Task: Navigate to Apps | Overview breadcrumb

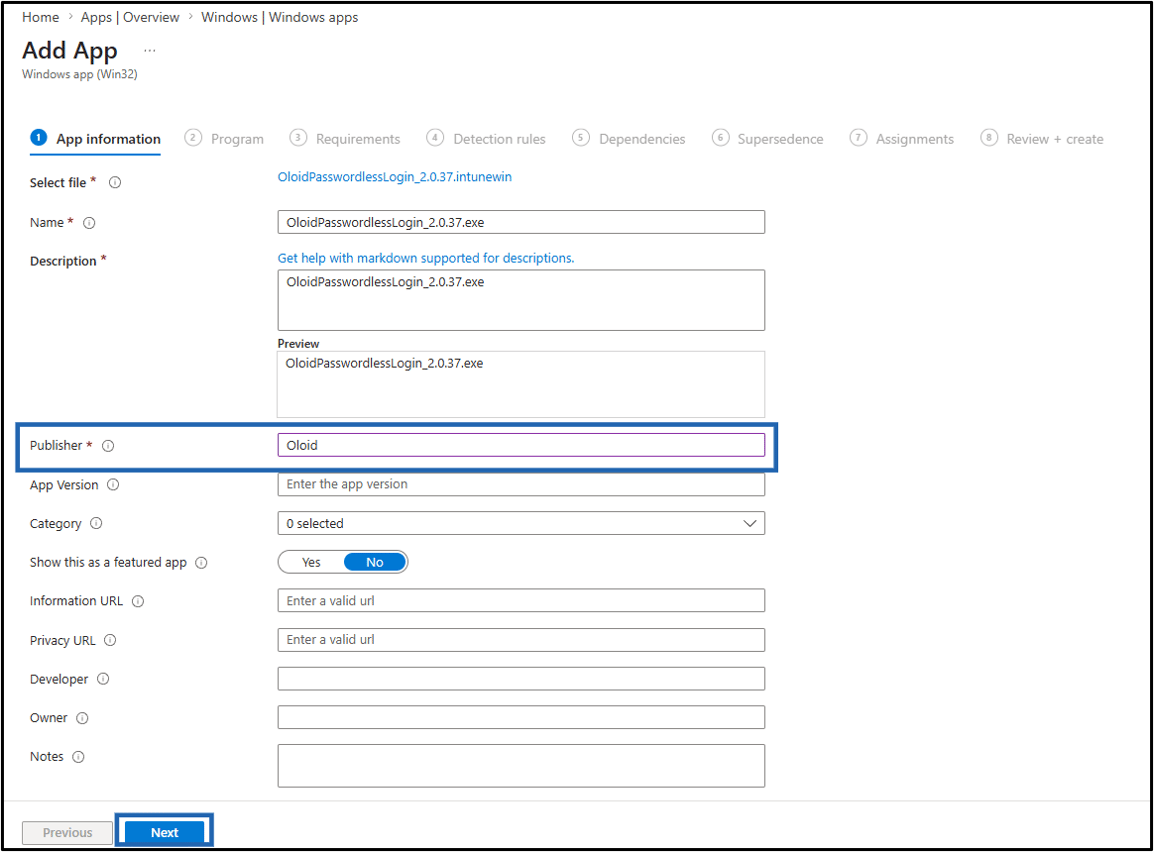Action: click(130, 17)
